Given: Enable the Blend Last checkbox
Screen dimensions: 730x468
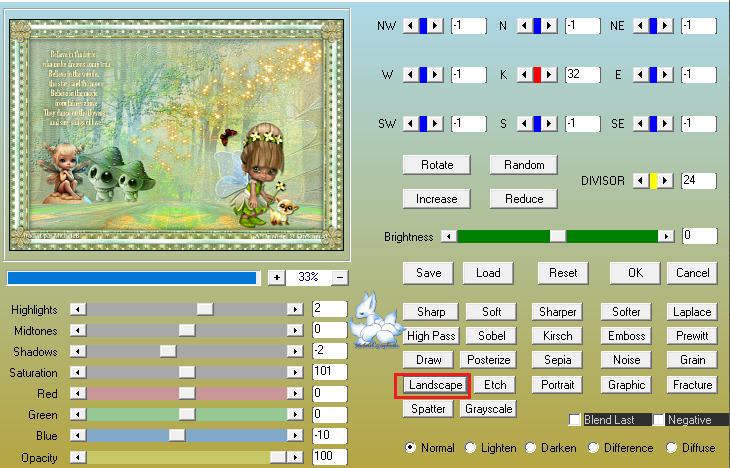Looking at the screenshot, I should point(575,420).
